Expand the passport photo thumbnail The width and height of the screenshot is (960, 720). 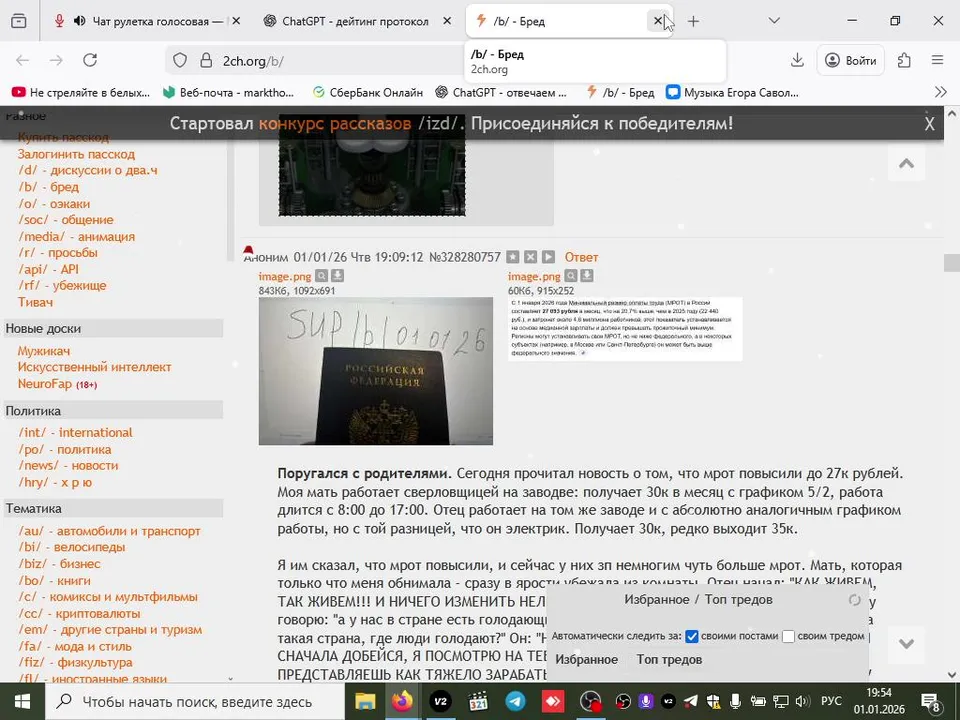[375, 371]
